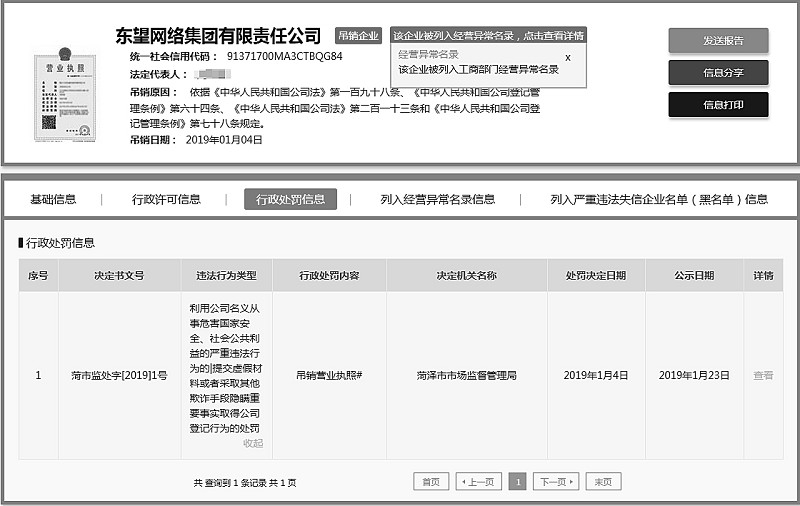
Task: Click the 信息打印 button
Action: point(718,105)
